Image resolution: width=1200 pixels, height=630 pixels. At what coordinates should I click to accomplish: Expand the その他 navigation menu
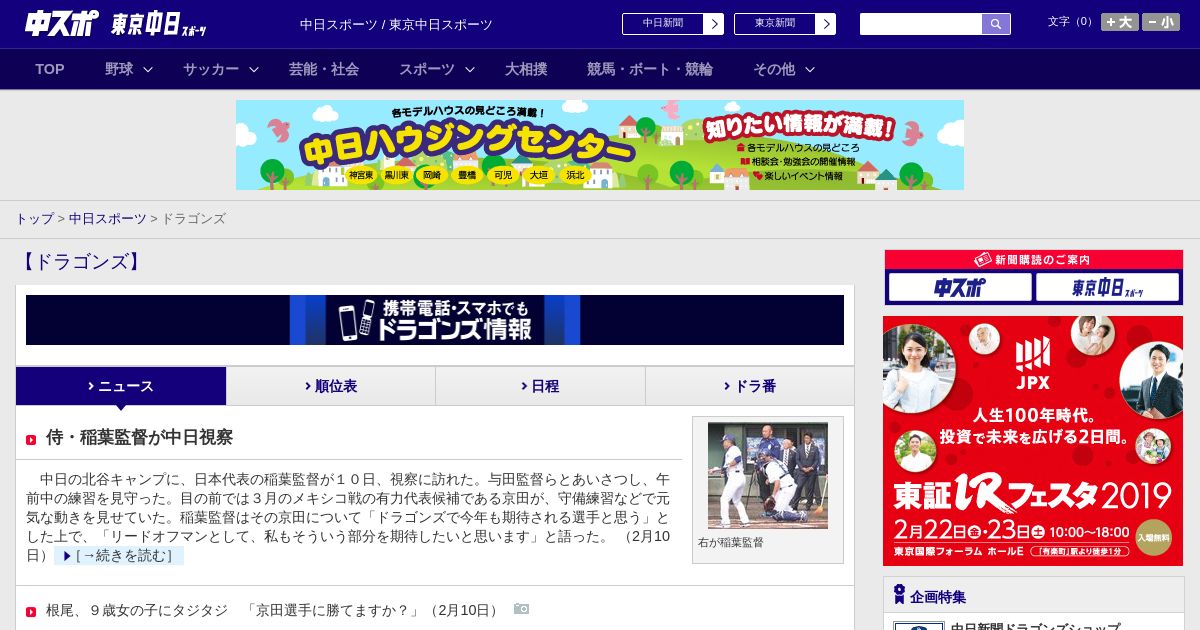pos(784,69)
